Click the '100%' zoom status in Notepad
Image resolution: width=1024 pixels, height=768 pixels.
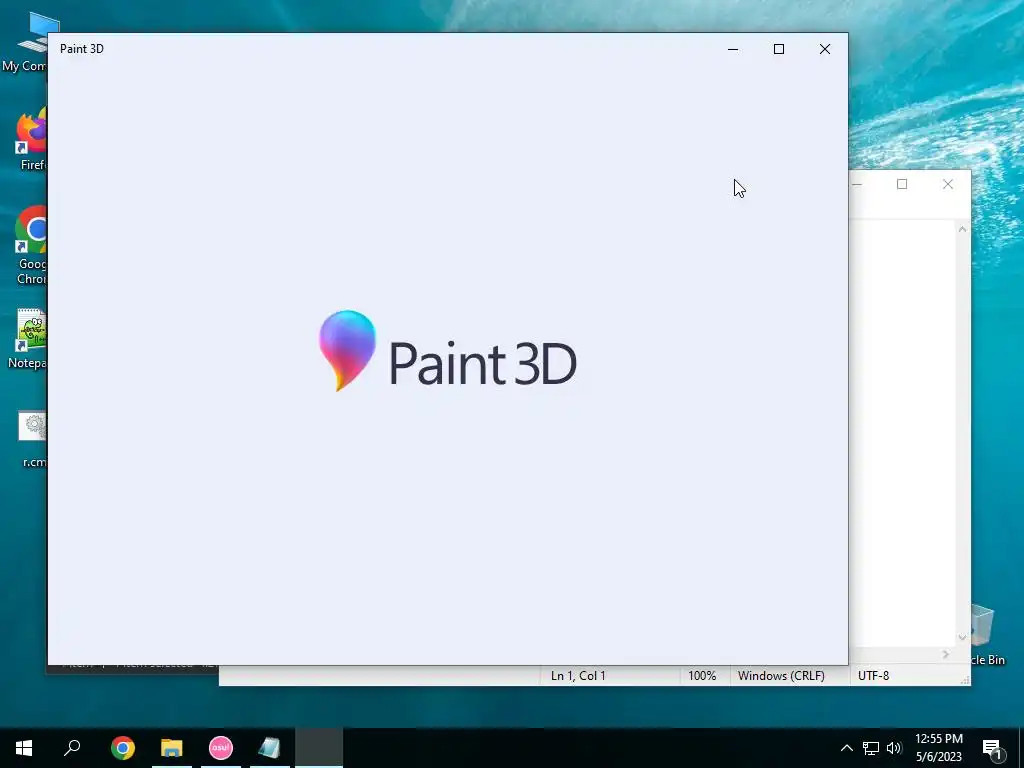click(702, 676)
